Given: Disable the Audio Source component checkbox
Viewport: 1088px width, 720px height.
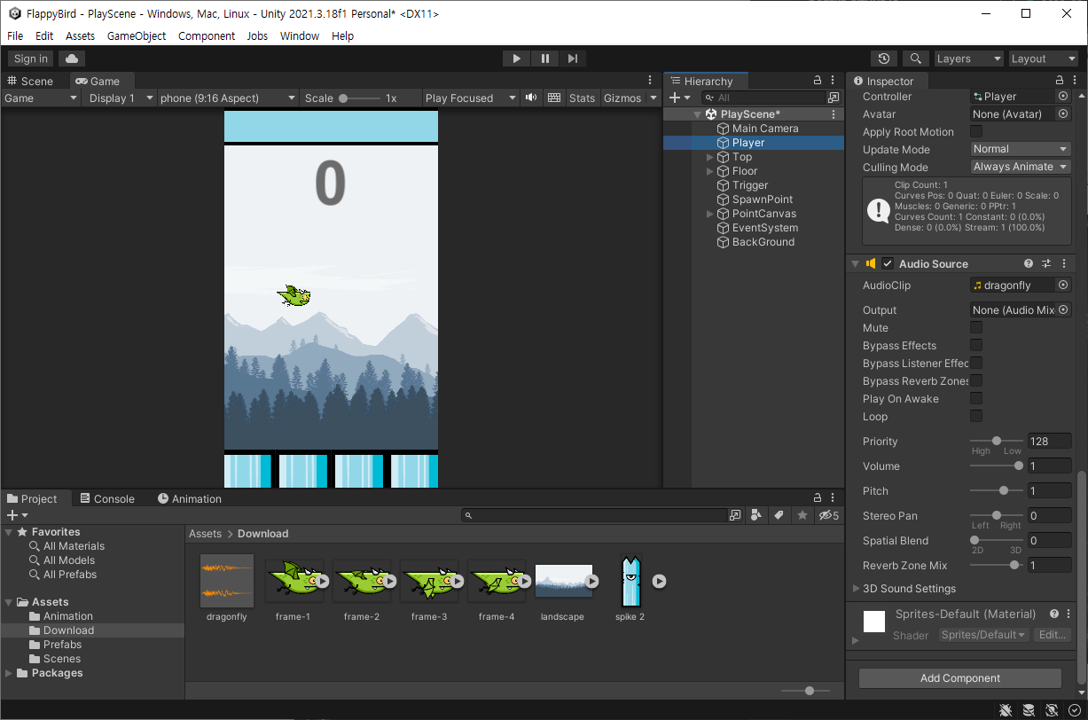Looking at the screenshot, I should [887, 264].
